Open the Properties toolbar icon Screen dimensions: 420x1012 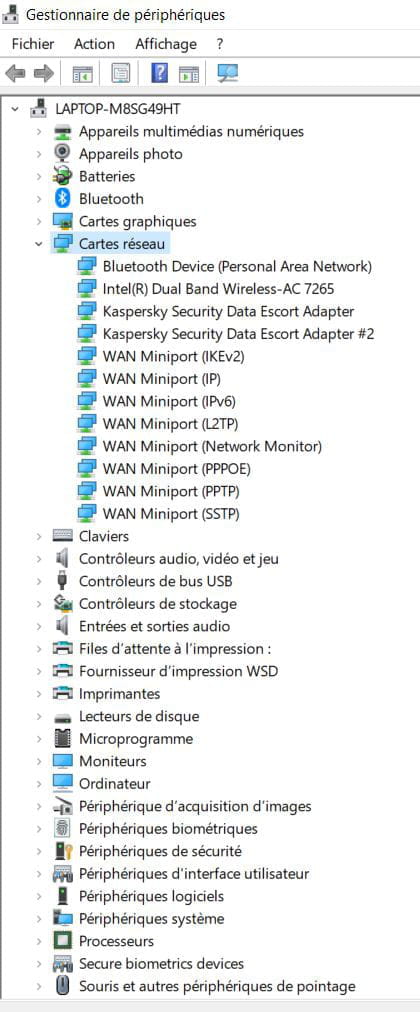coord(120,74)
